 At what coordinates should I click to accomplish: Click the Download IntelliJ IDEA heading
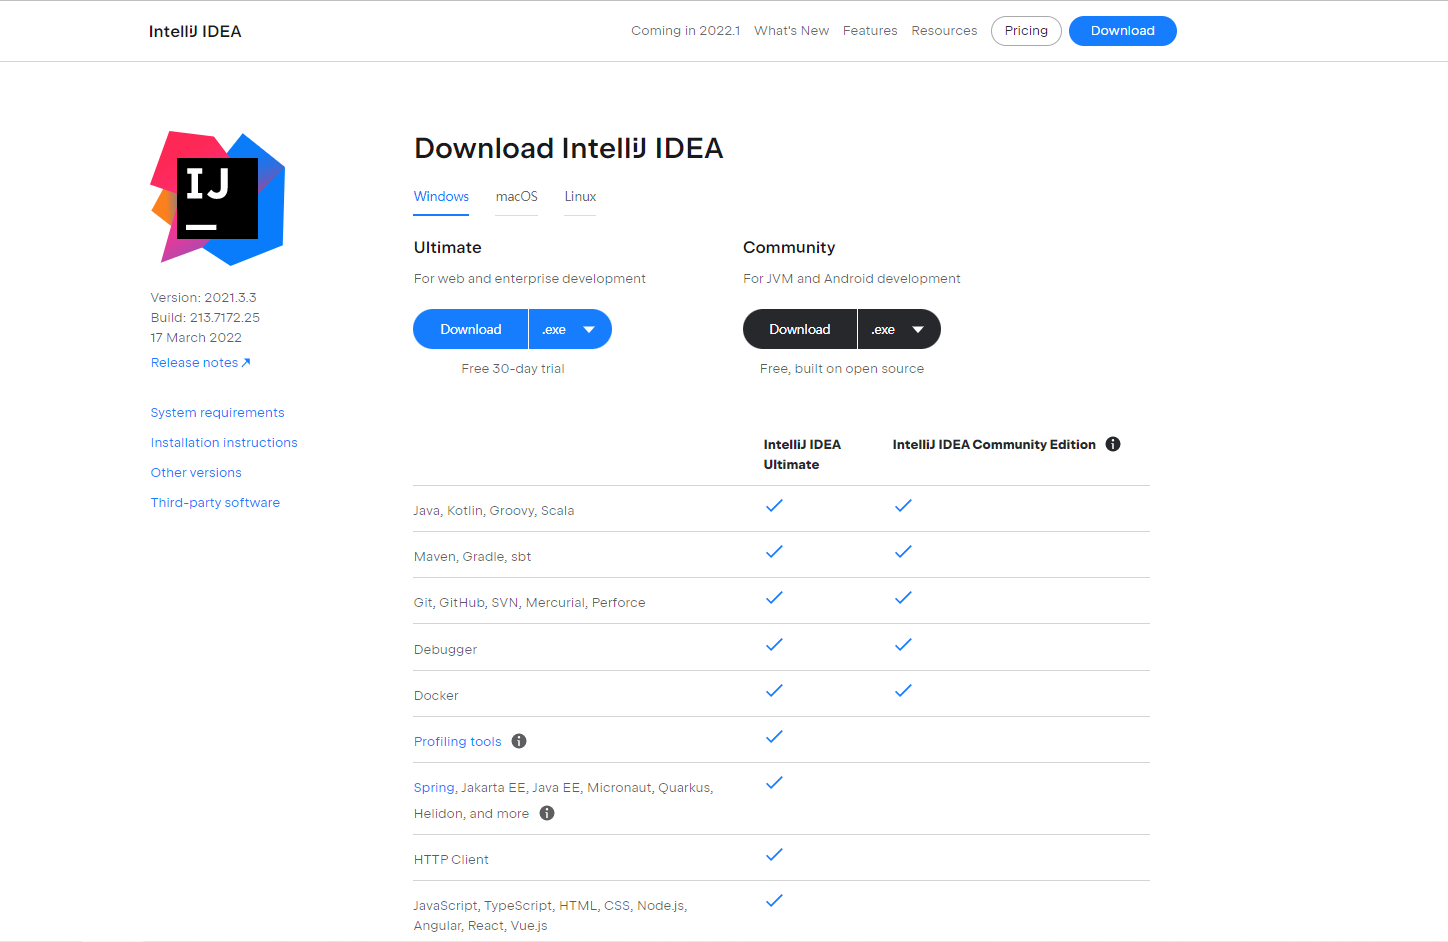(568, 148)
